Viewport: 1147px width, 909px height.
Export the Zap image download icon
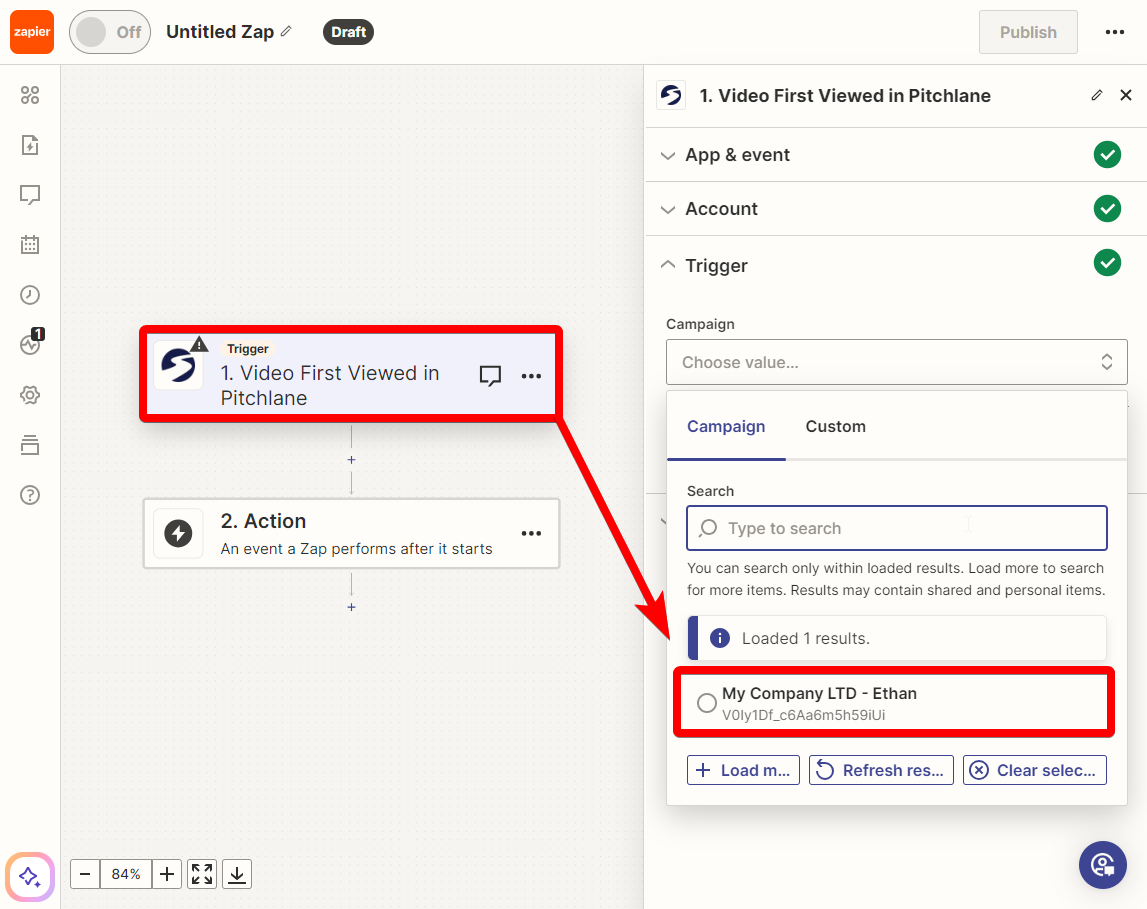click(237, 874)
